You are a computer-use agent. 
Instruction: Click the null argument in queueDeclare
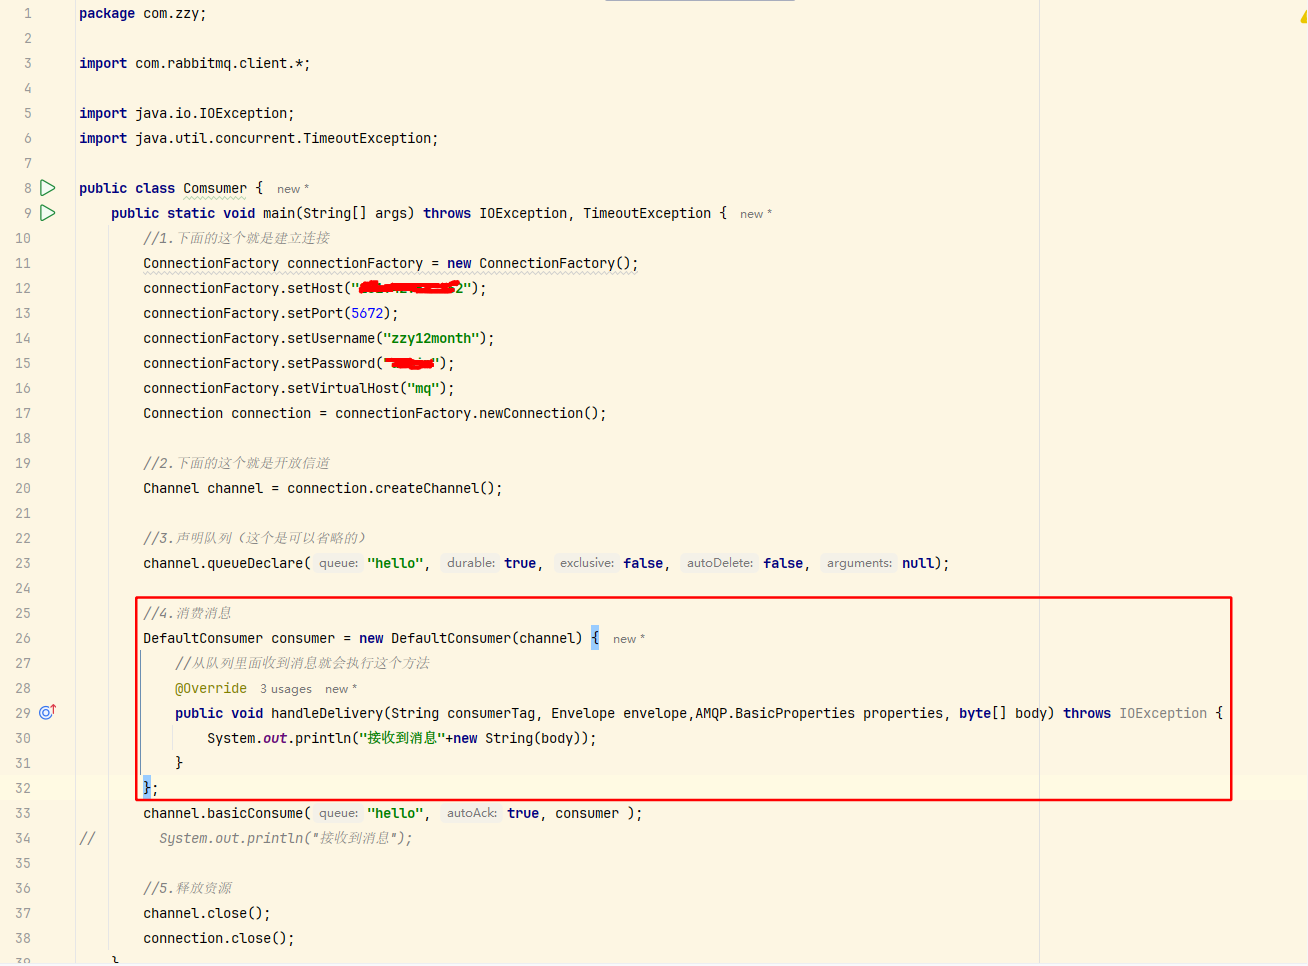click(x=918, y=563)
